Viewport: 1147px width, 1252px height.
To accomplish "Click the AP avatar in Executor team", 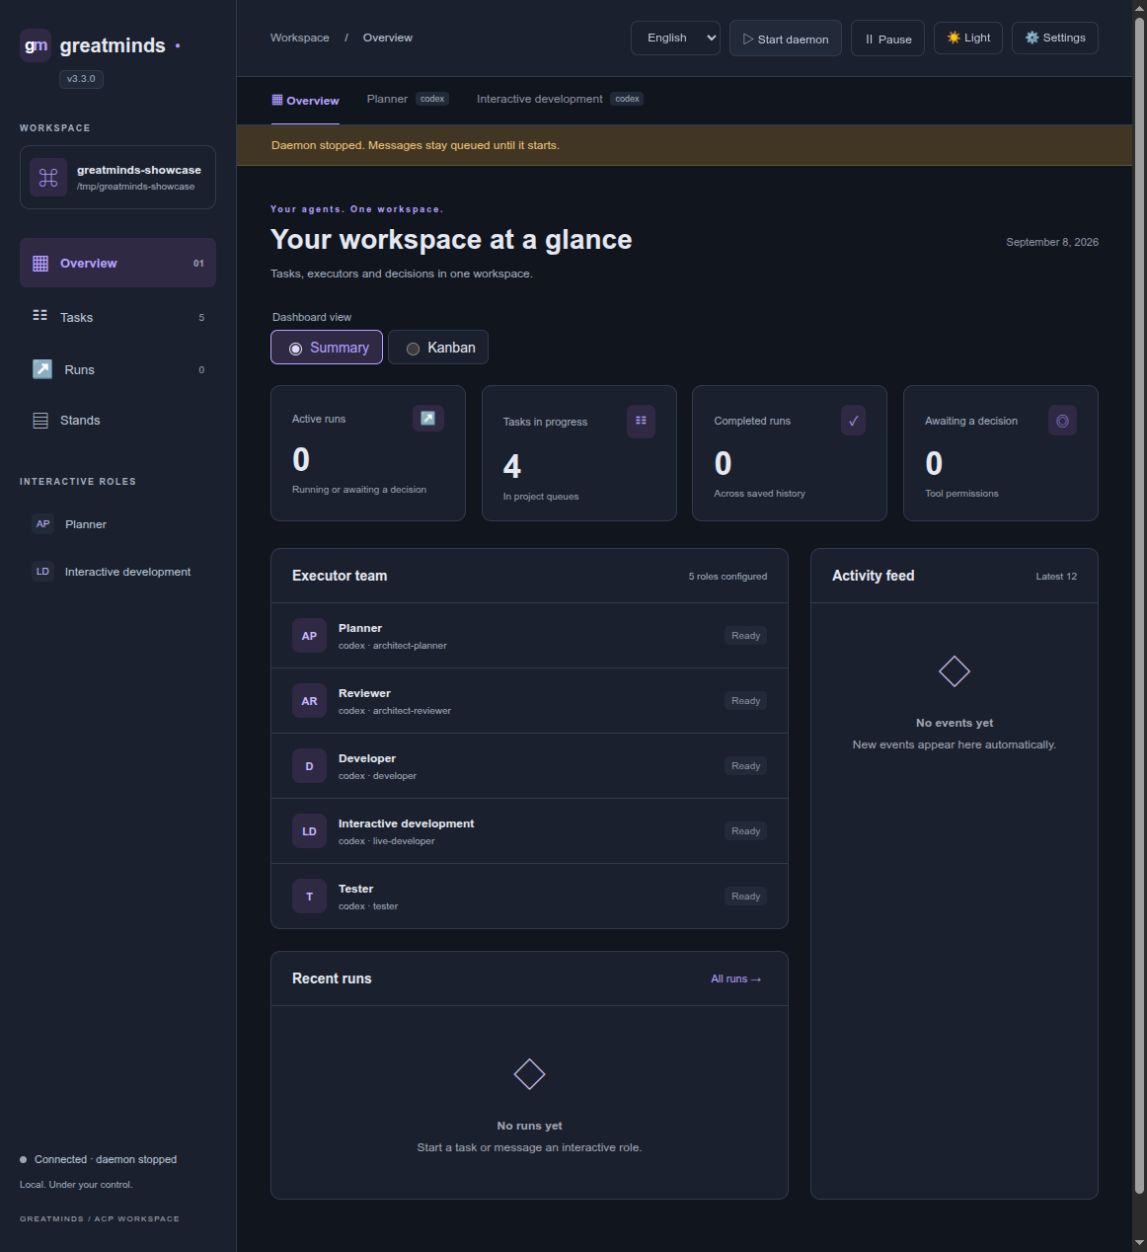I will coord(309,636).
